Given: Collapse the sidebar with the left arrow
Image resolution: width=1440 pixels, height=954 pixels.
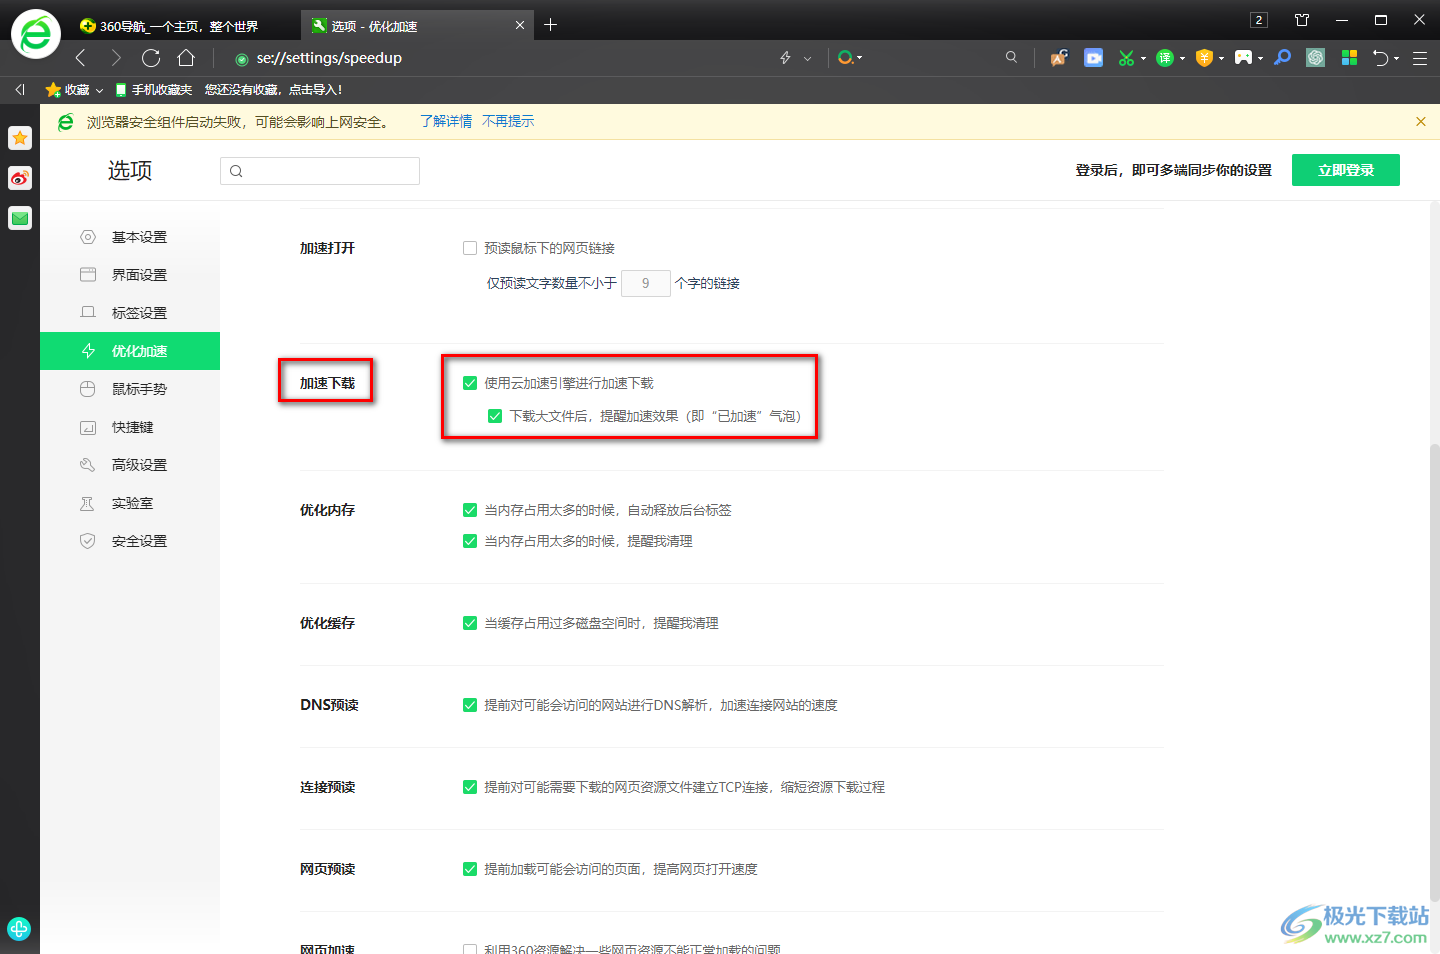Looking at the screenshot, I should point(20,90).
